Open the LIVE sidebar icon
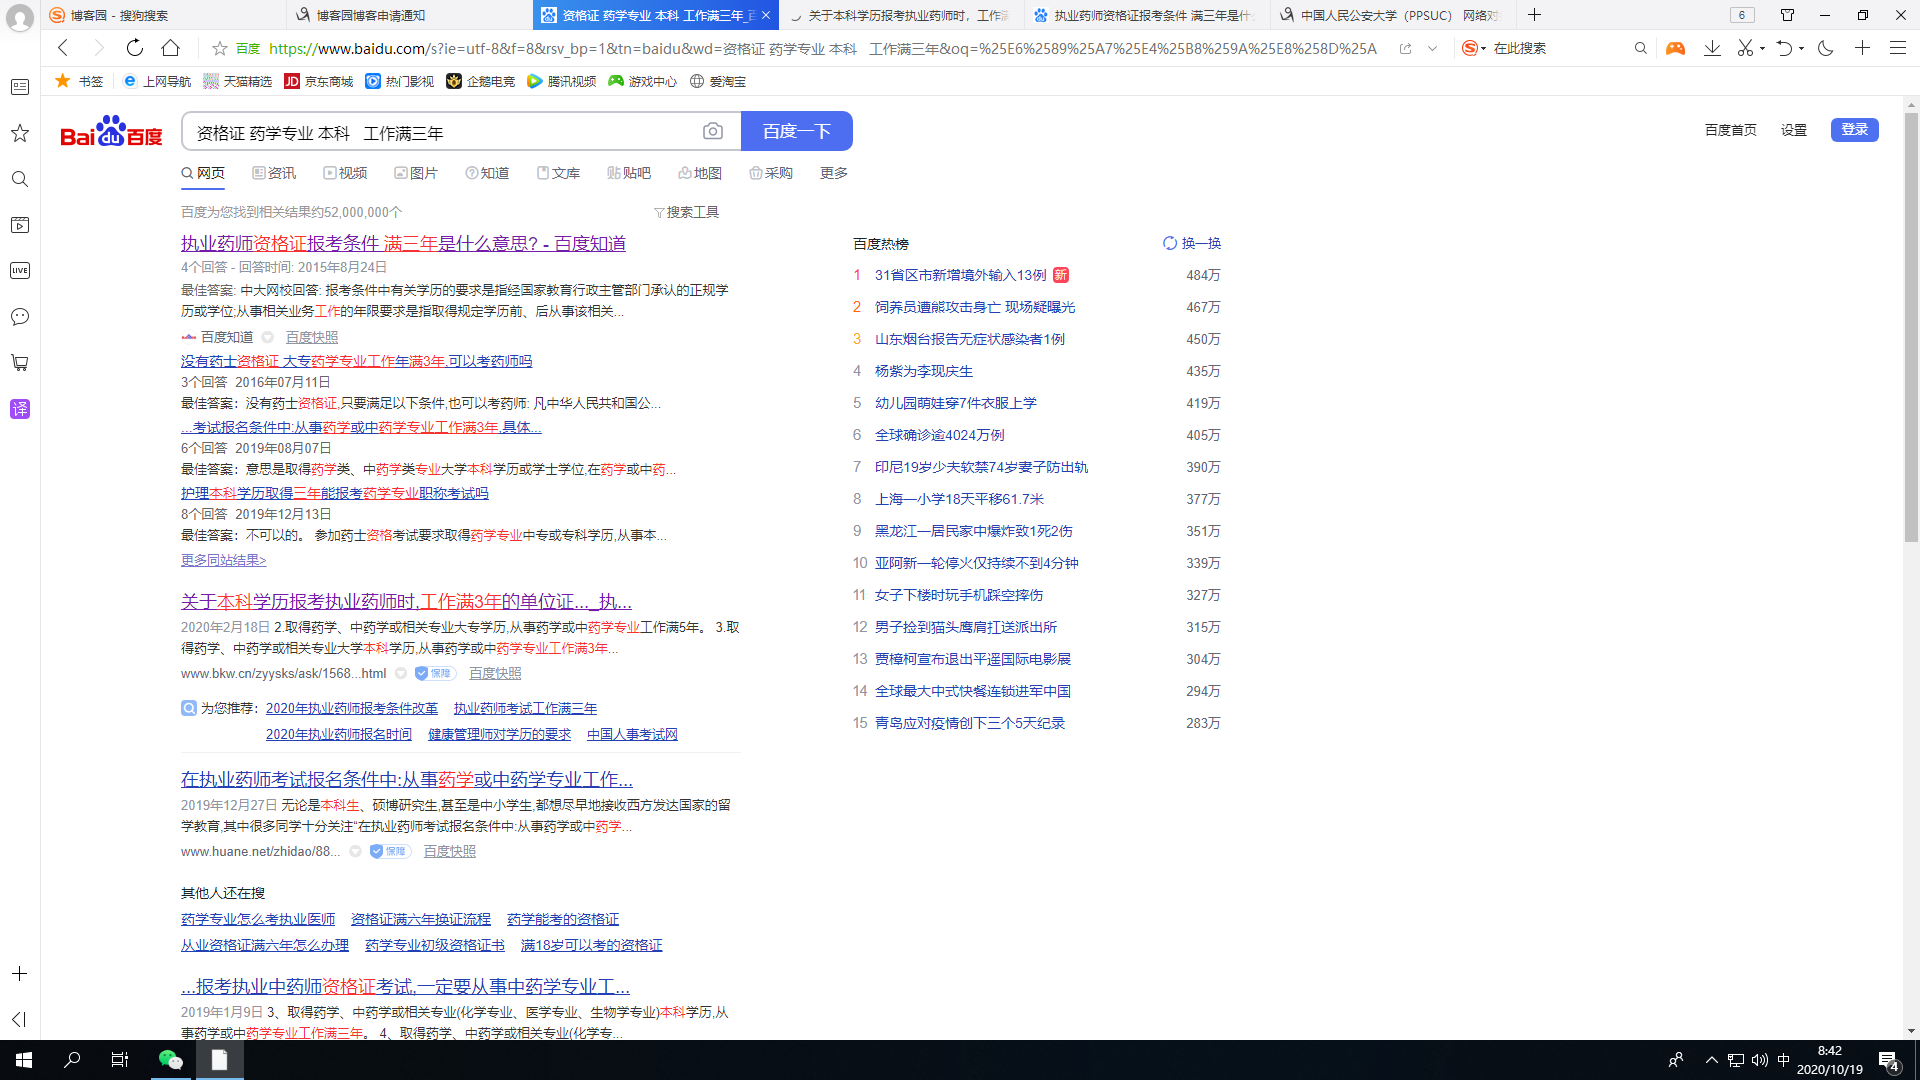The width and height of the screenshot is (1920, 1080). [20, 271]
